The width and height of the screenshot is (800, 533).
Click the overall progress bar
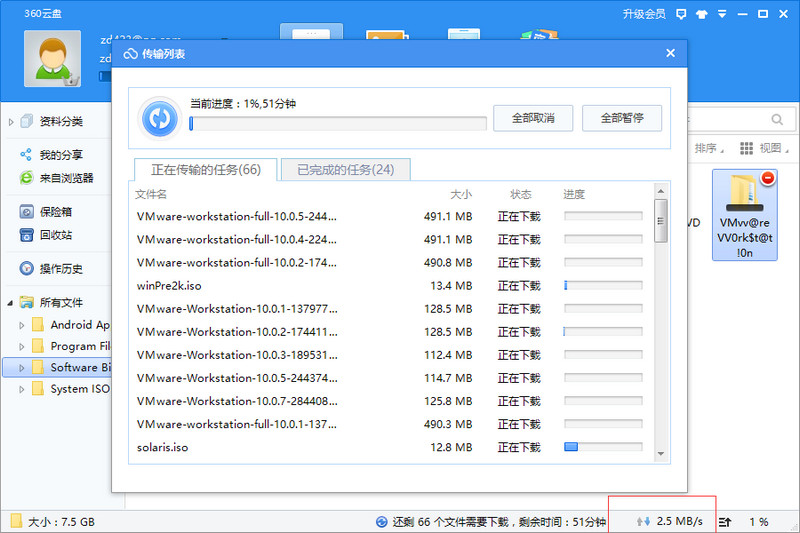(337, 123)
